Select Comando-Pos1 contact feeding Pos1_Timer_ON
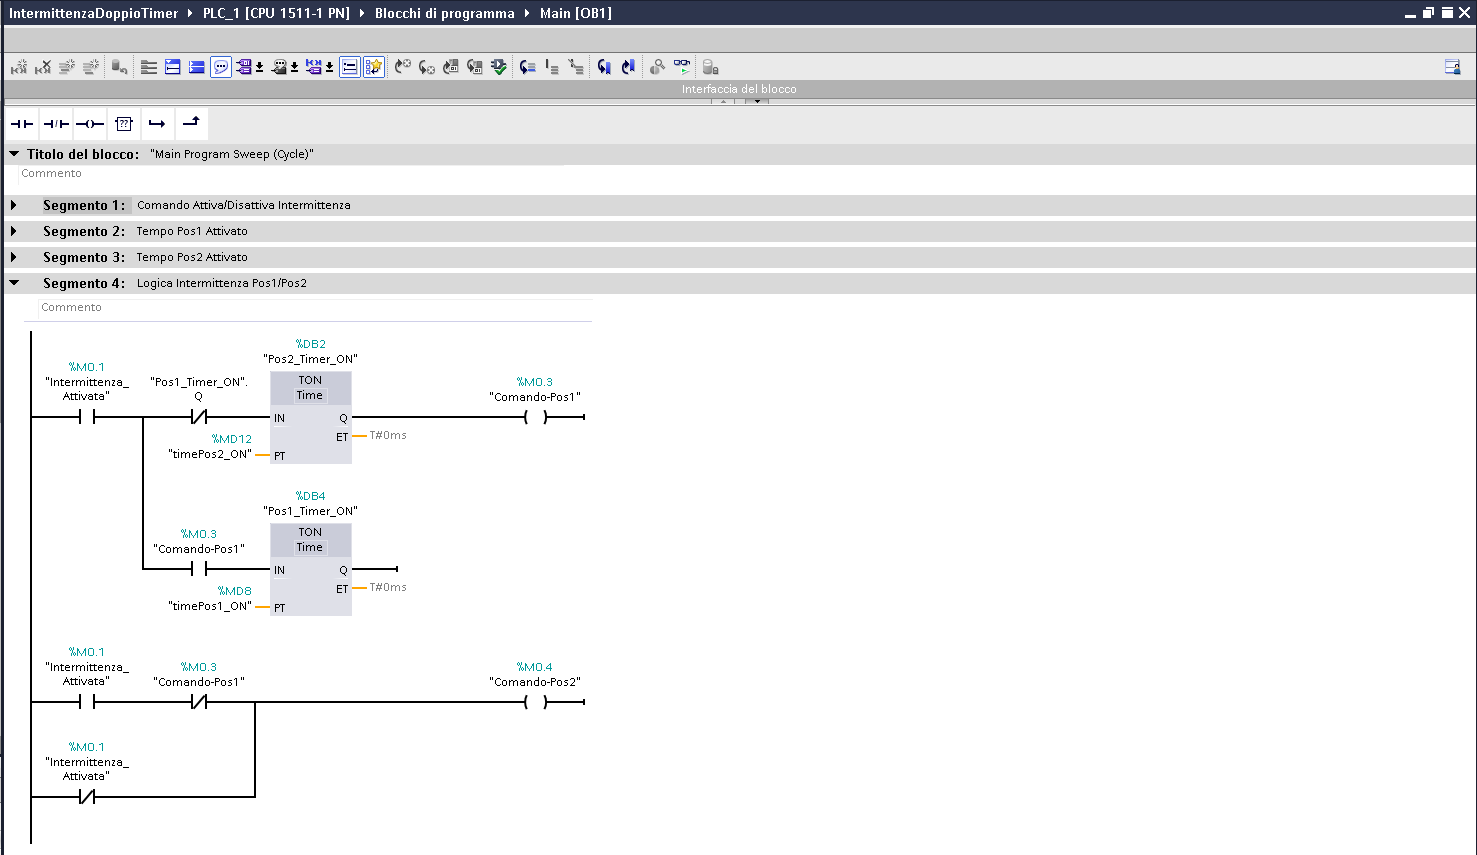This screenshot has width=1477, height=855. coord(198,569)
